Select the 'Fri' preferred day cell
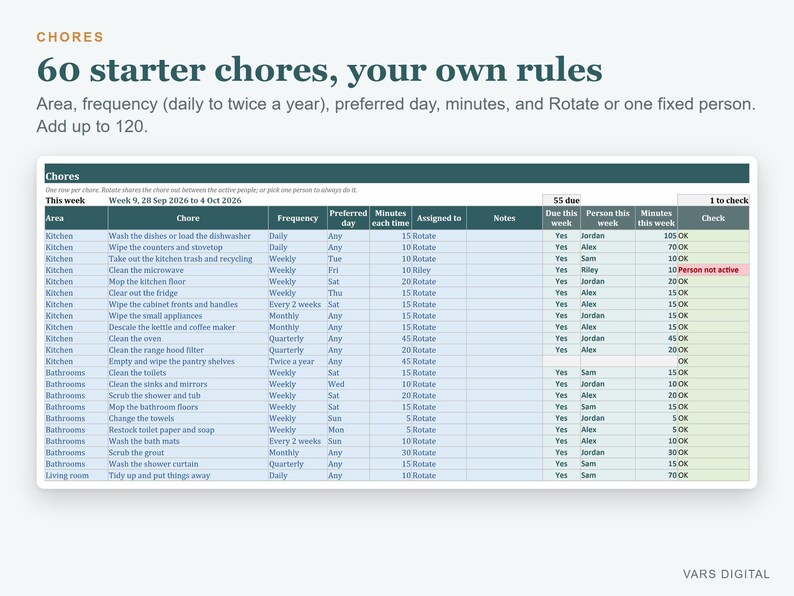Image resolution: width=794 pixels, height=596 pixels. 348,270
